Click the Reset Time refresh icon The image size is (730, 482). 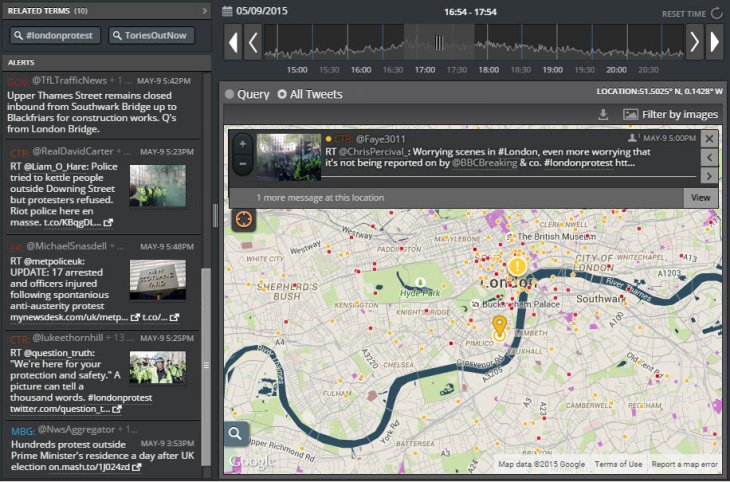716,13
